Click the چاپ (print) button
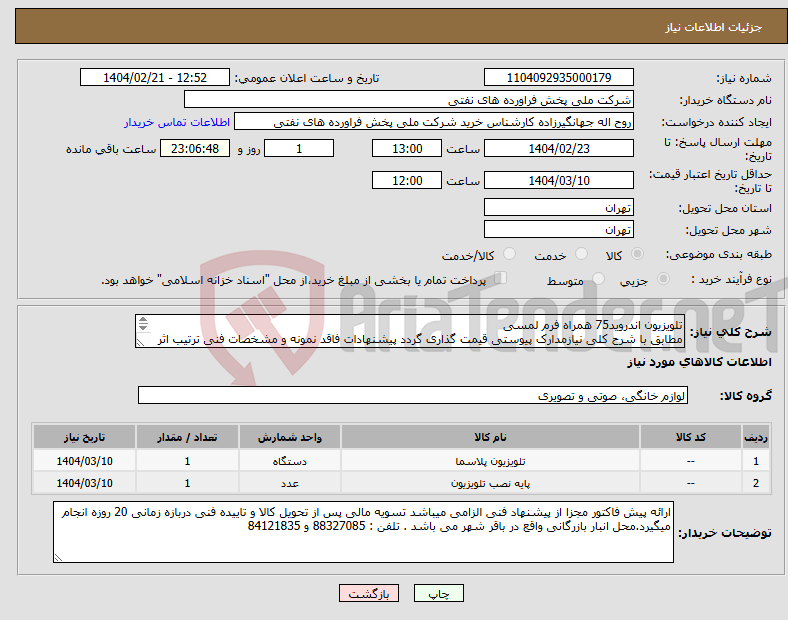Image resolution: width=788 pixels, height=620 pixels. (438, 593)
